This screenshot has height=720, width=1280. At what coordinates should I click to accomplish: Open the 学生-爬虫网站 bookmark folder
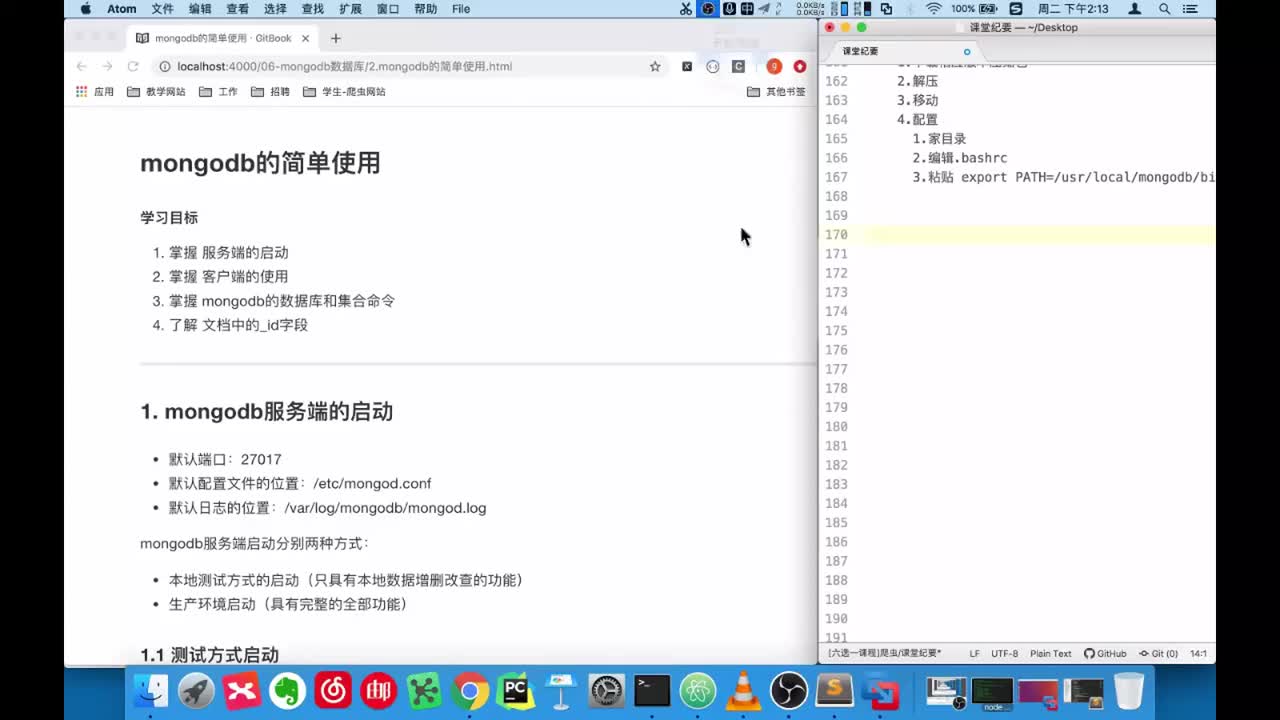[x=345, y=91]
